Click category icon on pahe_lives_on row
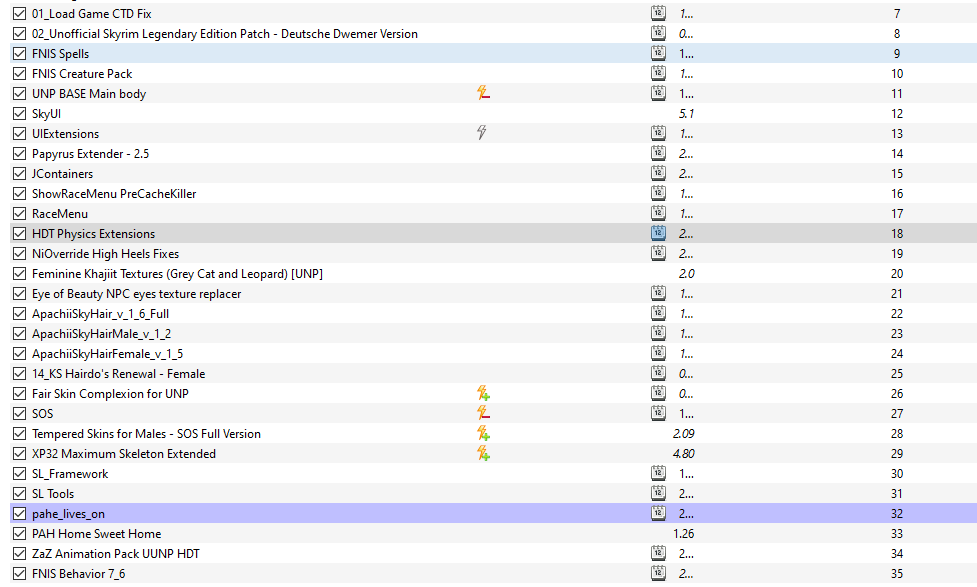 (x=658, y=513)
